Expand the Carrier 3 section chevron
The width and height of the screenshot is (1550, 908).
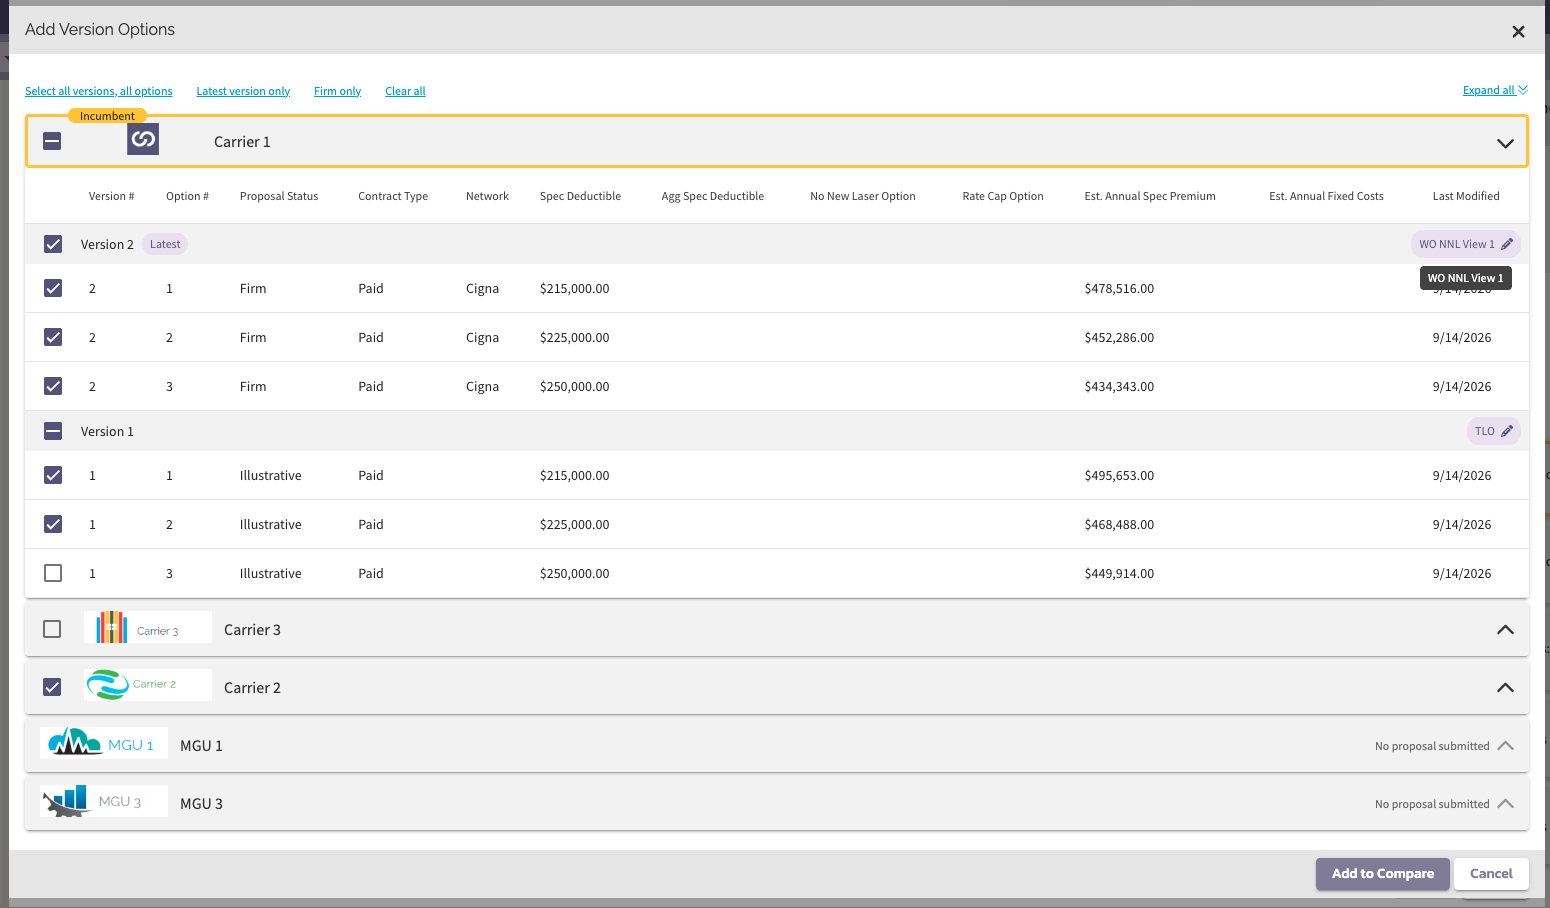[1505, 629]
